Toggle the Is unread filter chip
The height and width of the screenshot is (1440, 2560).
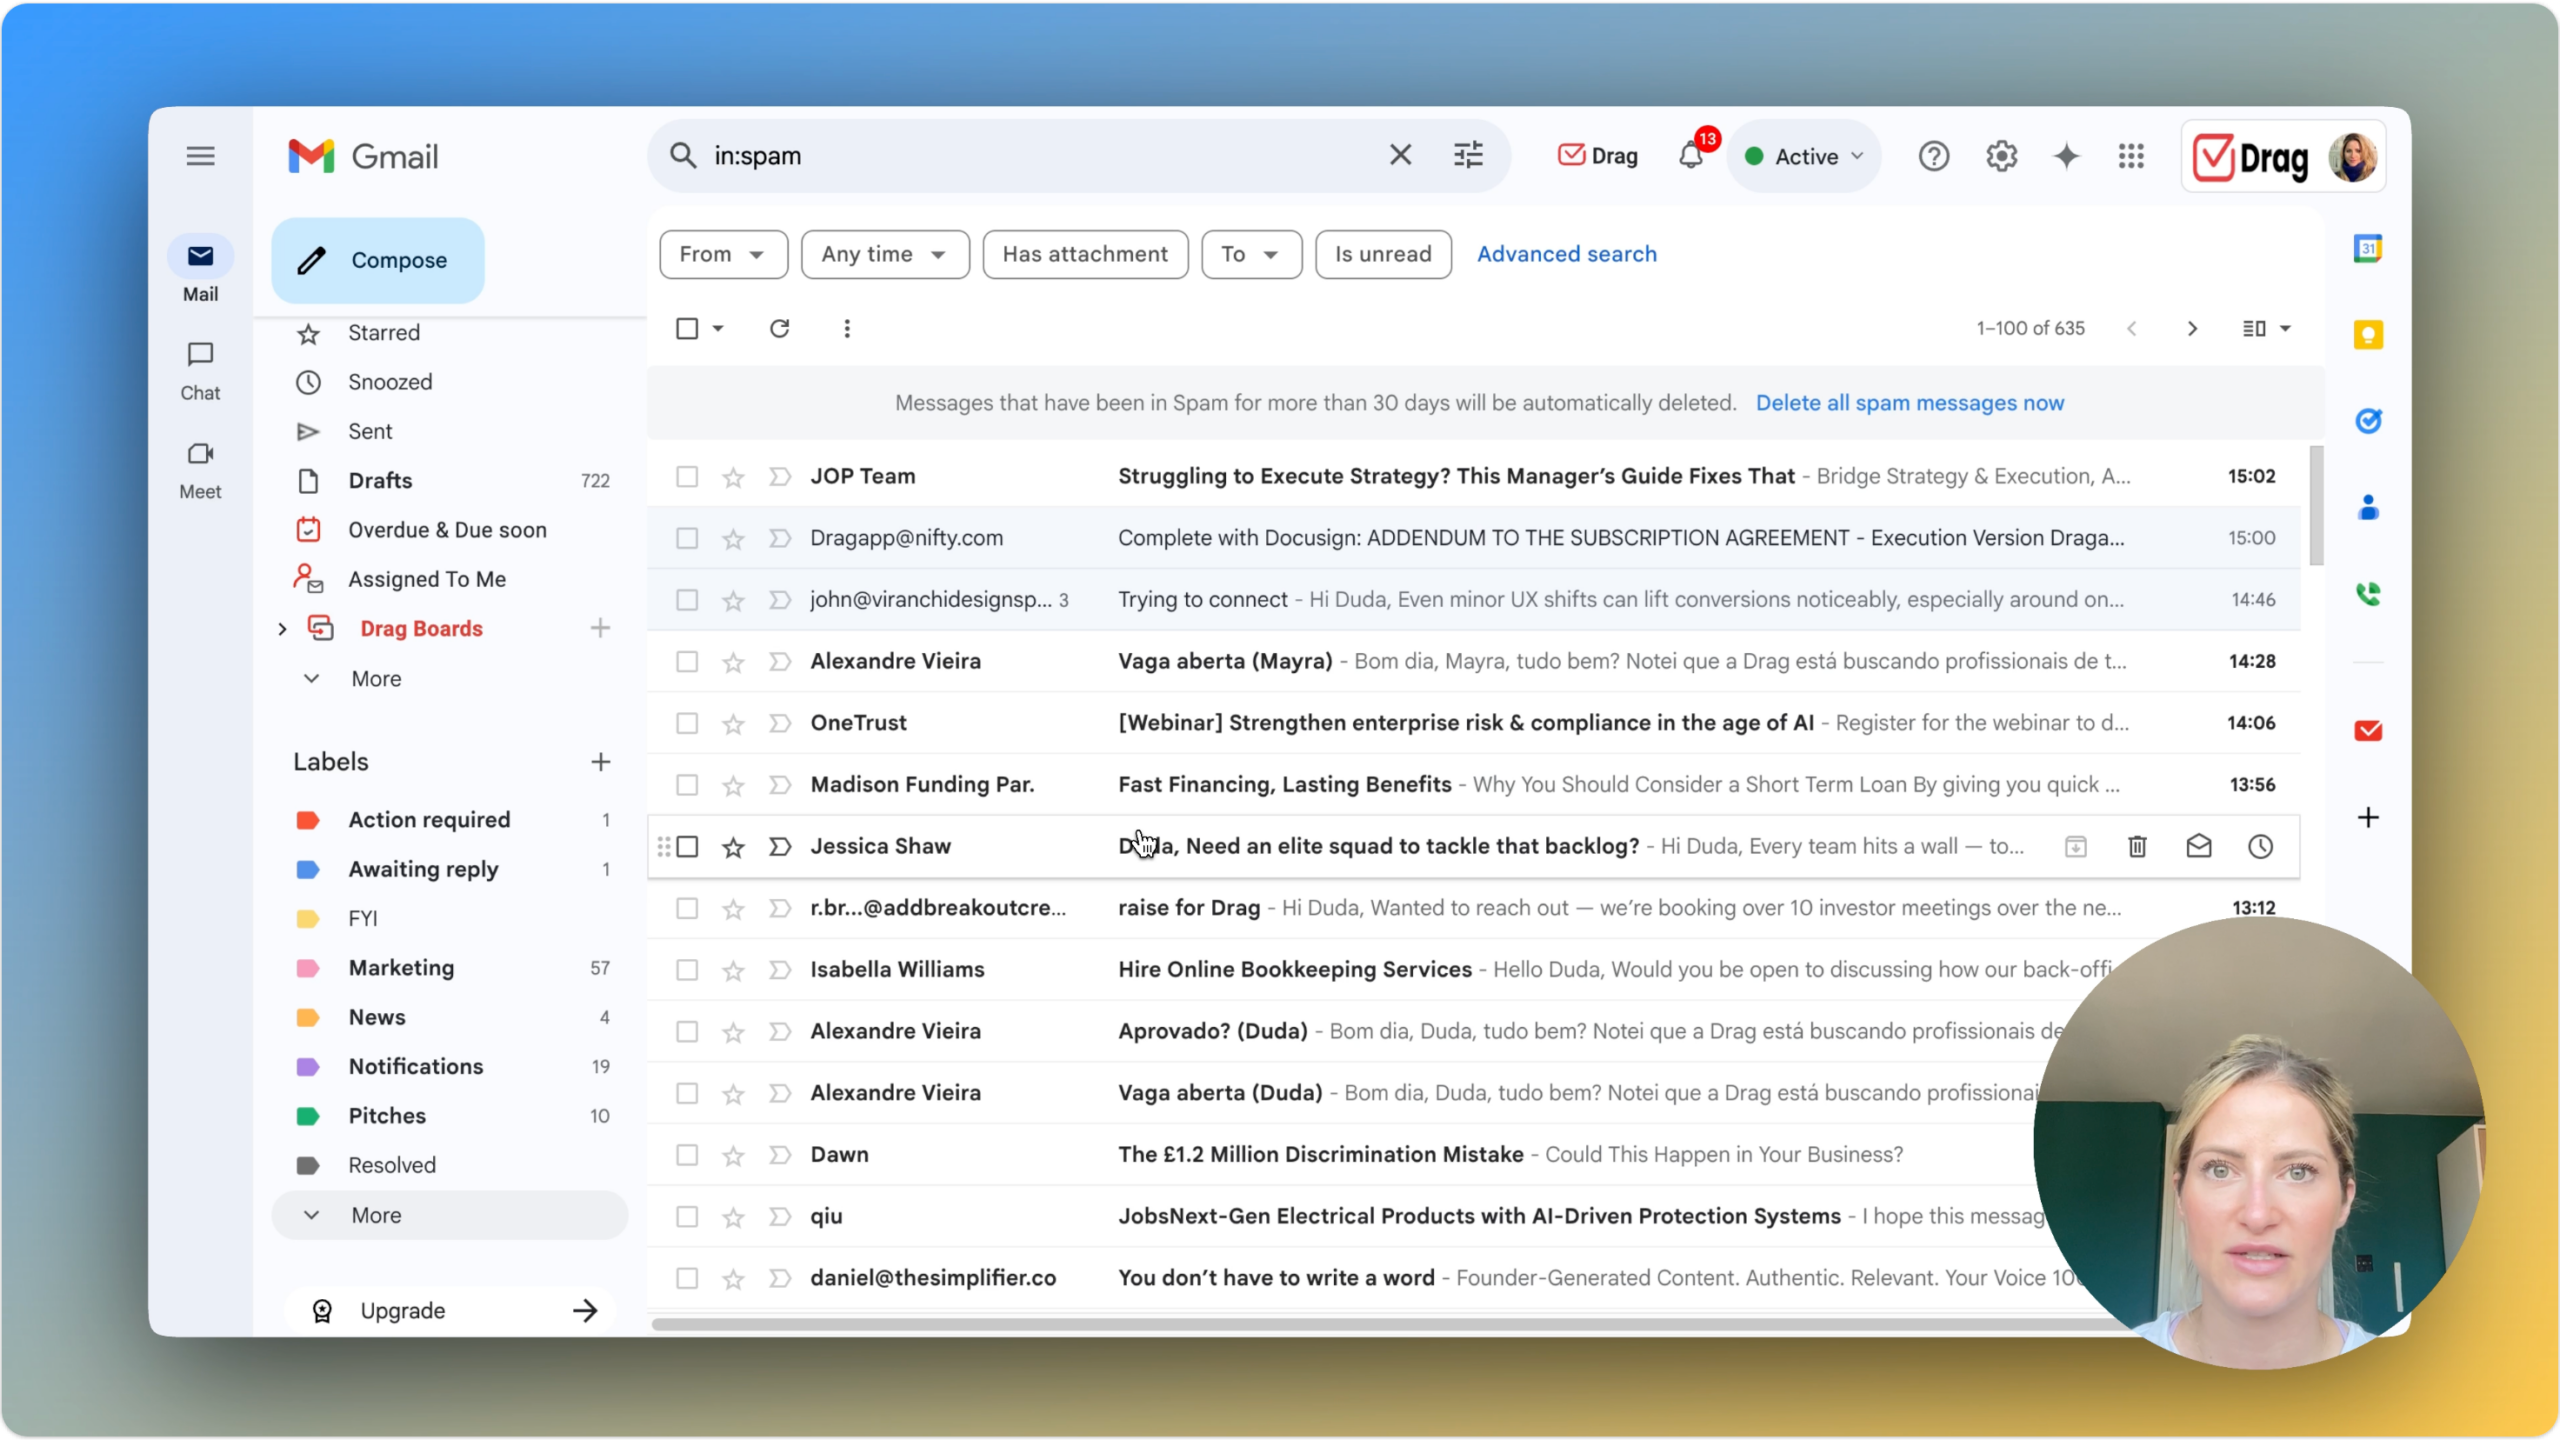1383,254
